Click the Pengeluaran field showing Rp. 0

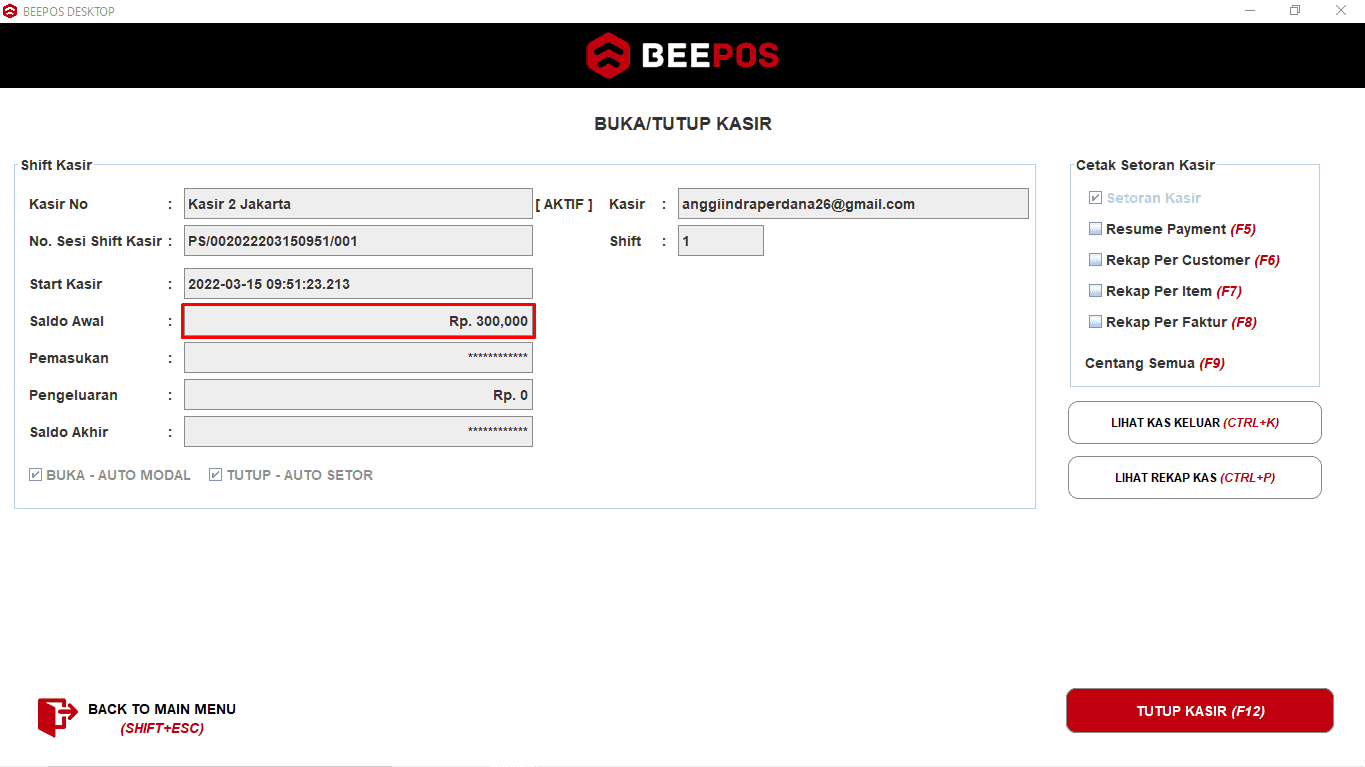click(358, 395)
